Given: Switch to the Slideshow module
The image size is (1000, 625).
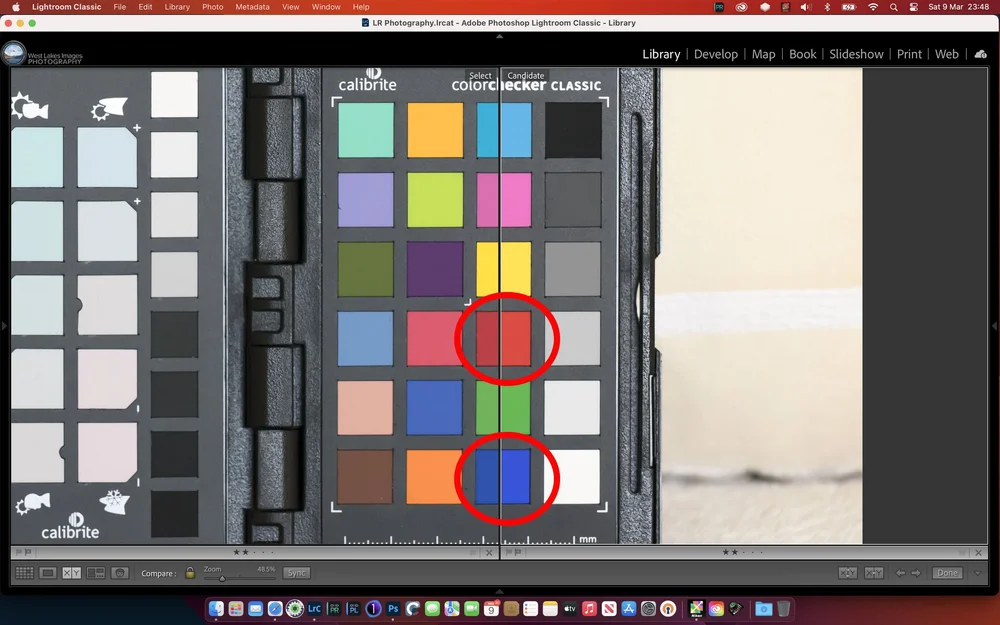Looking at the screenshot, I should coord(856,54).
